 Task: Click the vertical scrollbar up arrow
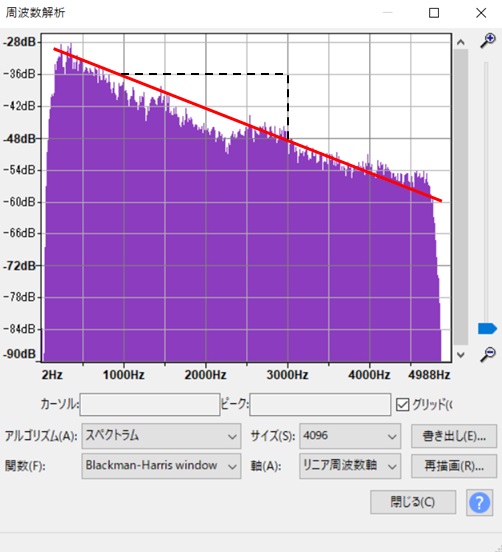pyautogui.click(x=460, y=42)
